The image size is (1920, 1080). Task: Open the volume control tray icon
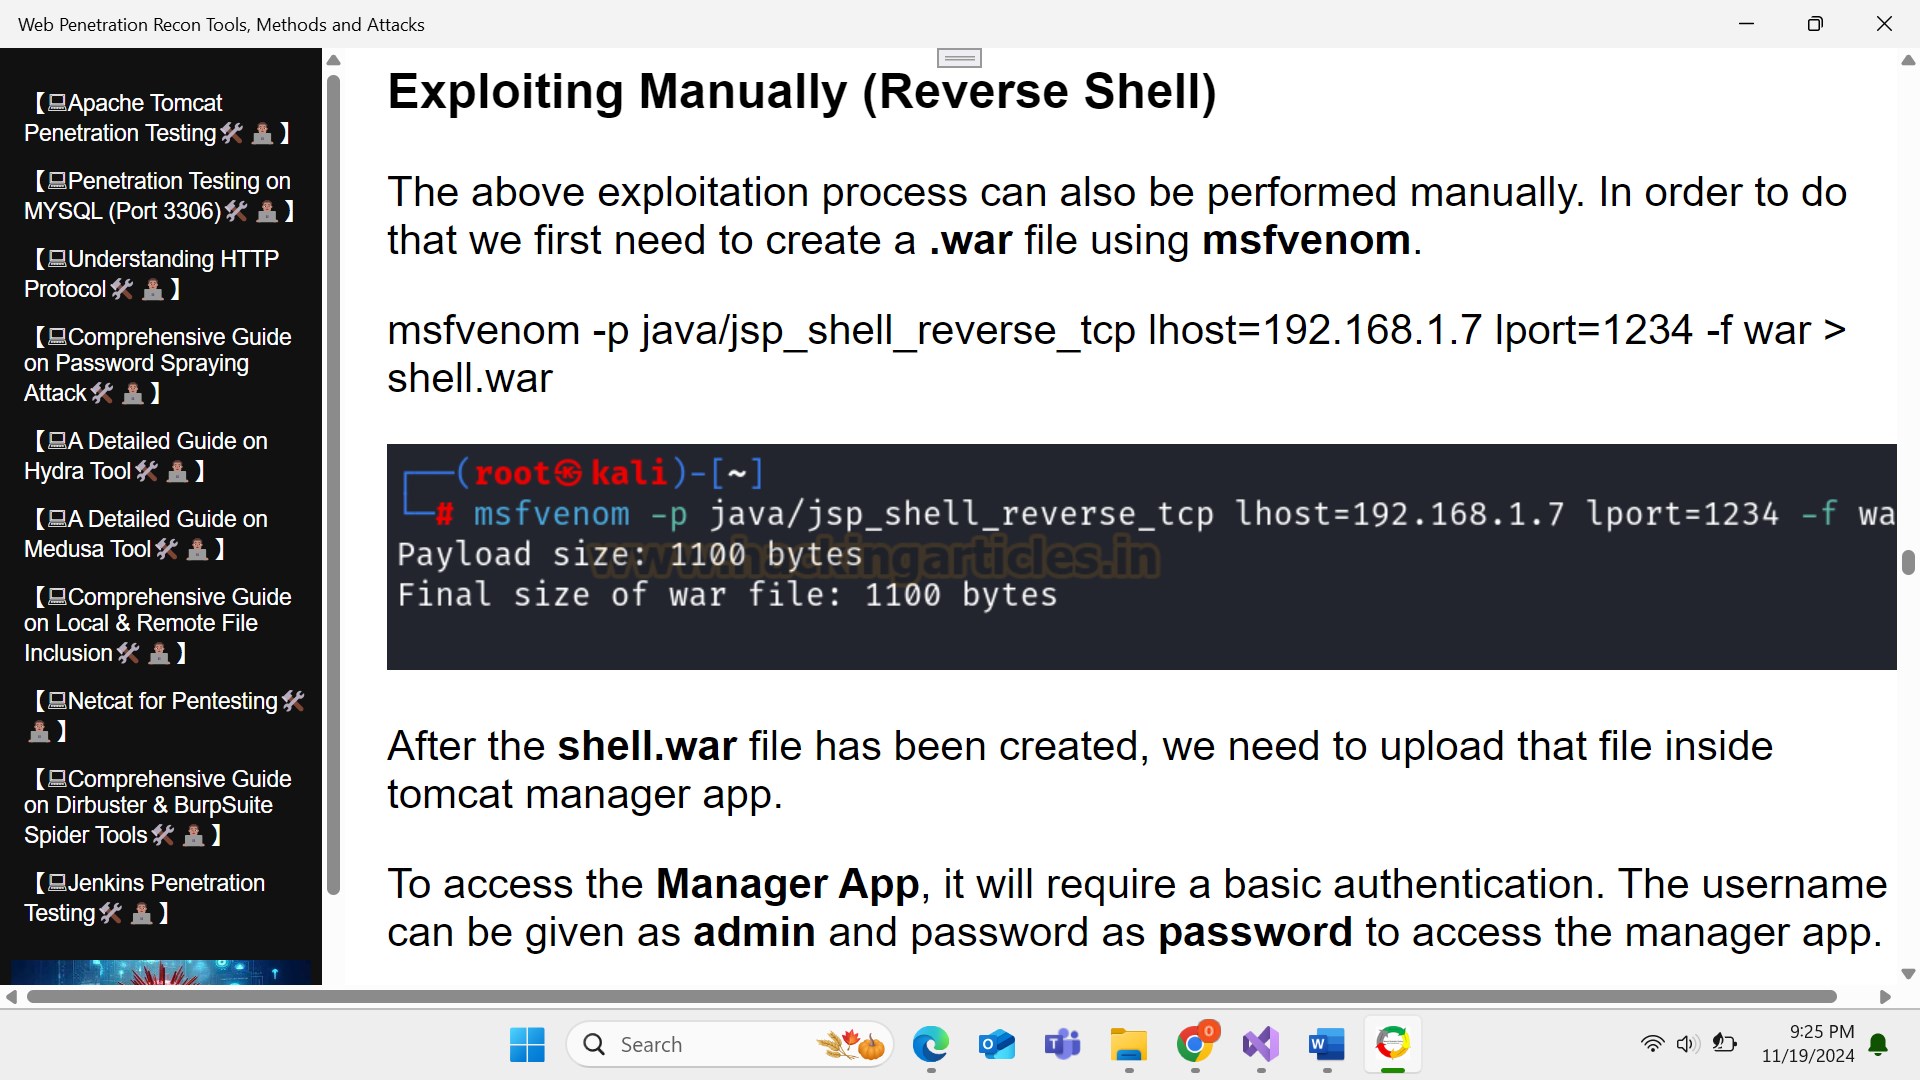click(1687, 1044)
